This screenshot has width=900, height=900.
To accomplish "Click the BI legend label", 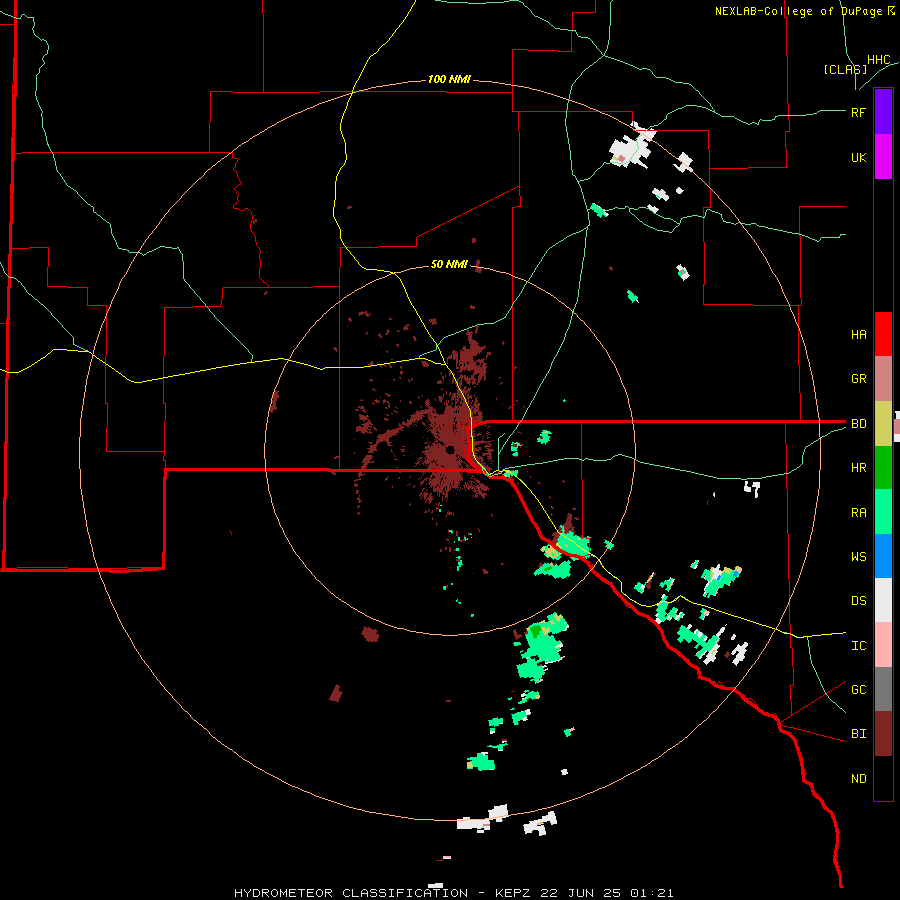I will pos(858,734).
